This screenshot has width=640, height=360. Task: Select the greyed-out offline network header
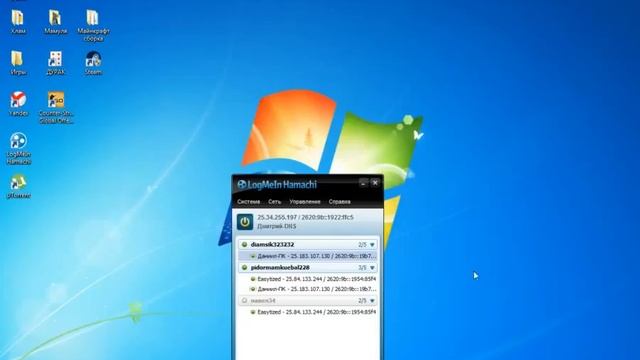(308, 300)
